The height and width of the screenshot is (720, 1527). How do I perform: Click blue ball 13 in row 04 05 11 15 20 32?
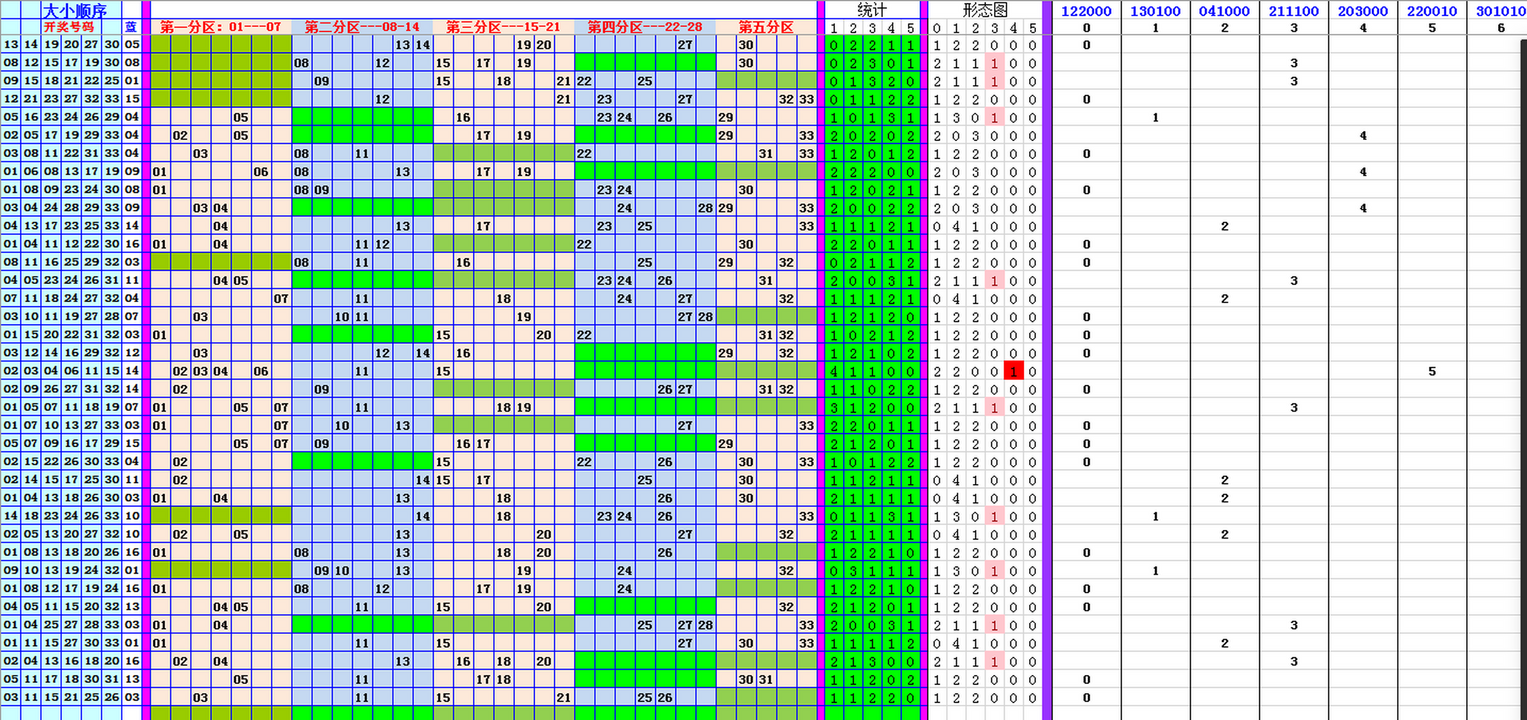tap(131, 607)
